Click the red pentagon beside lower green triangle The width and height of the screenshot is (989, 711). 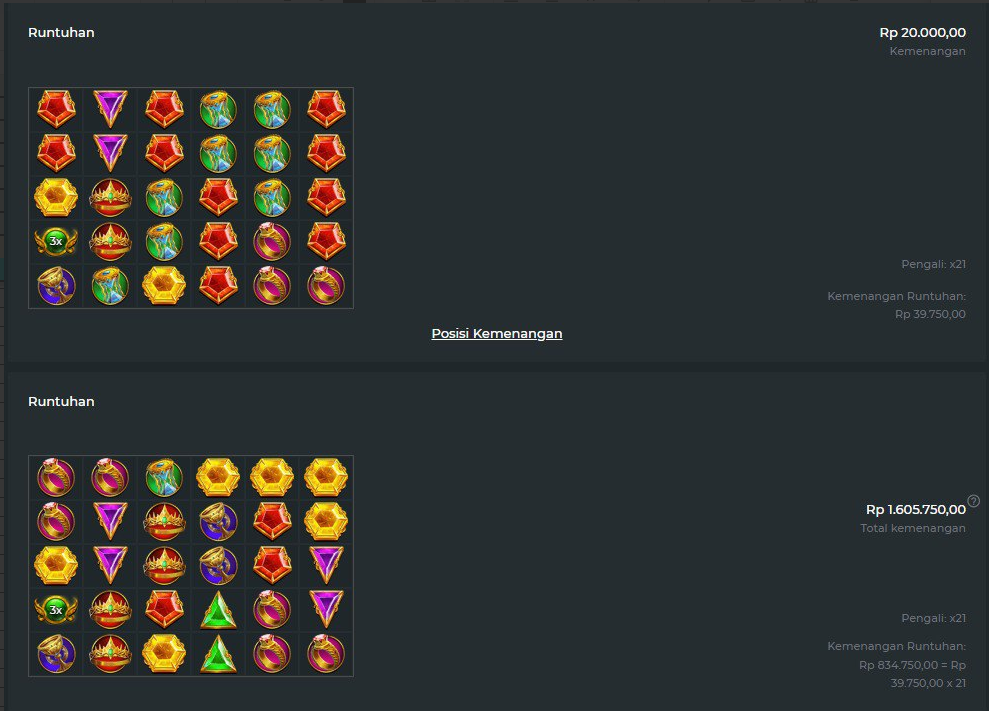pyautogui.click(x=164, y=609)
